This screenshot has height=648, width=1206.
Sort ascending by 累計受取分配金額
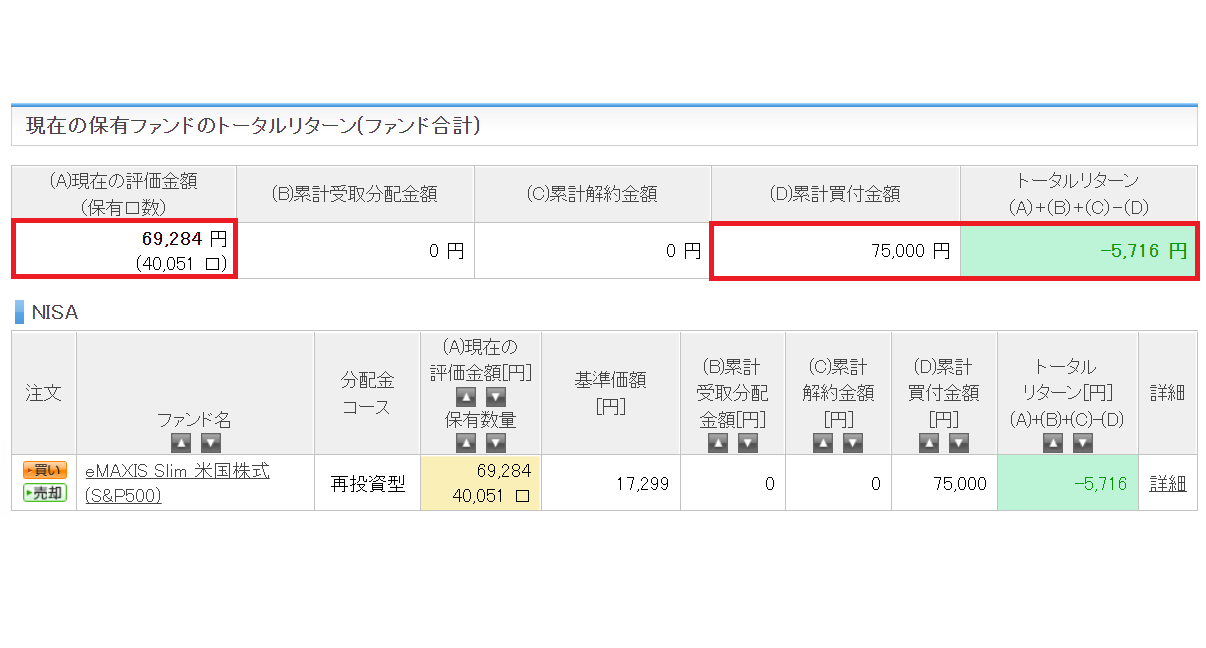coord(719,441)
